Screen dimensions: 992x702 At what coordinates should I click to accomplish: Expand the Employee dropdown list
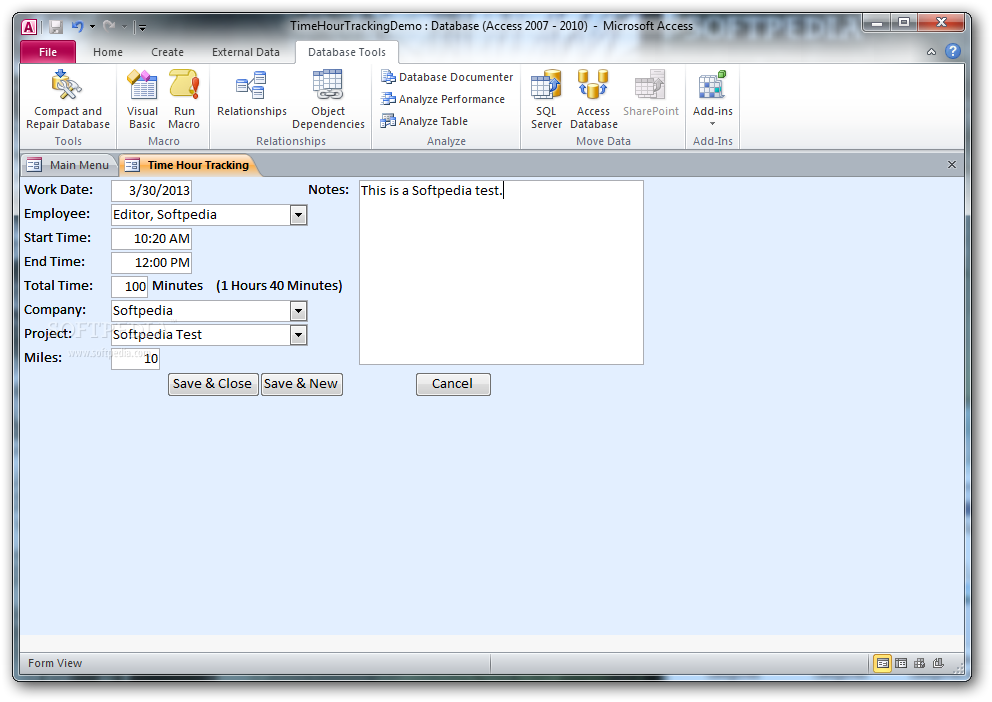[298, 215]
